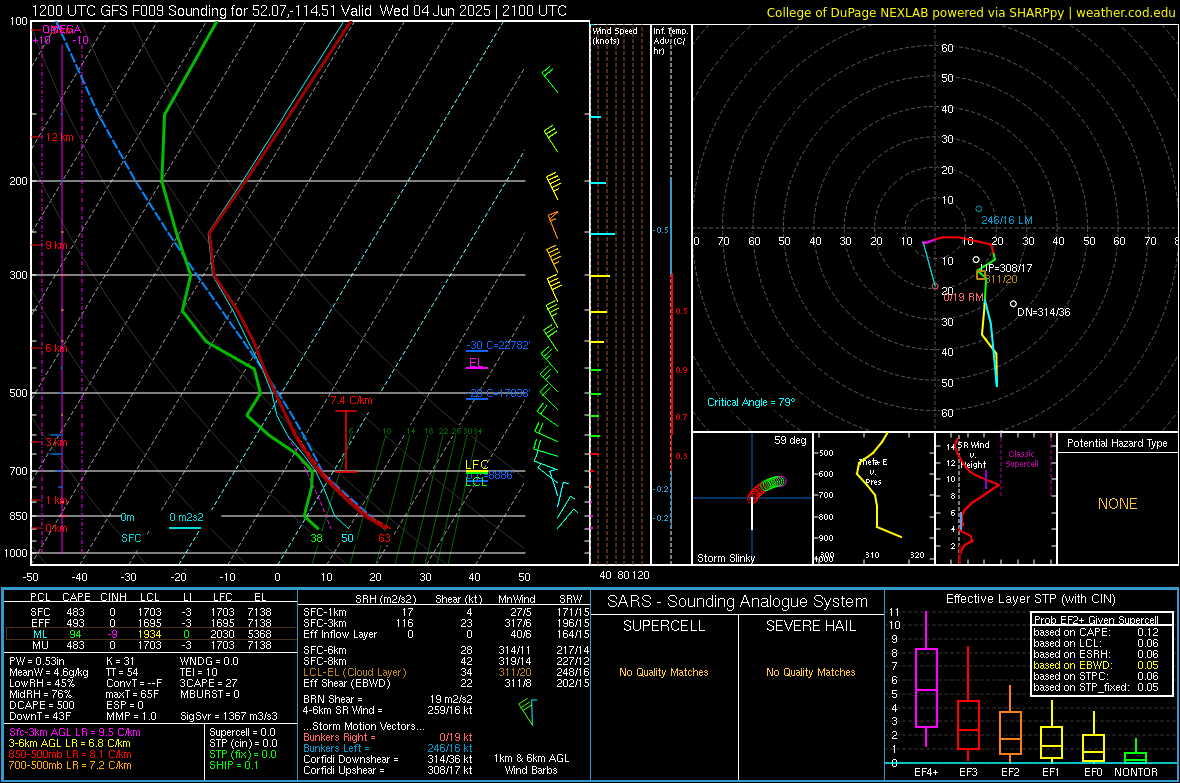Select the Eff Shear (EBWD) row
The width and height of the screenshot is (1180, 783).
pyautogui.click(x=446, y=683)
